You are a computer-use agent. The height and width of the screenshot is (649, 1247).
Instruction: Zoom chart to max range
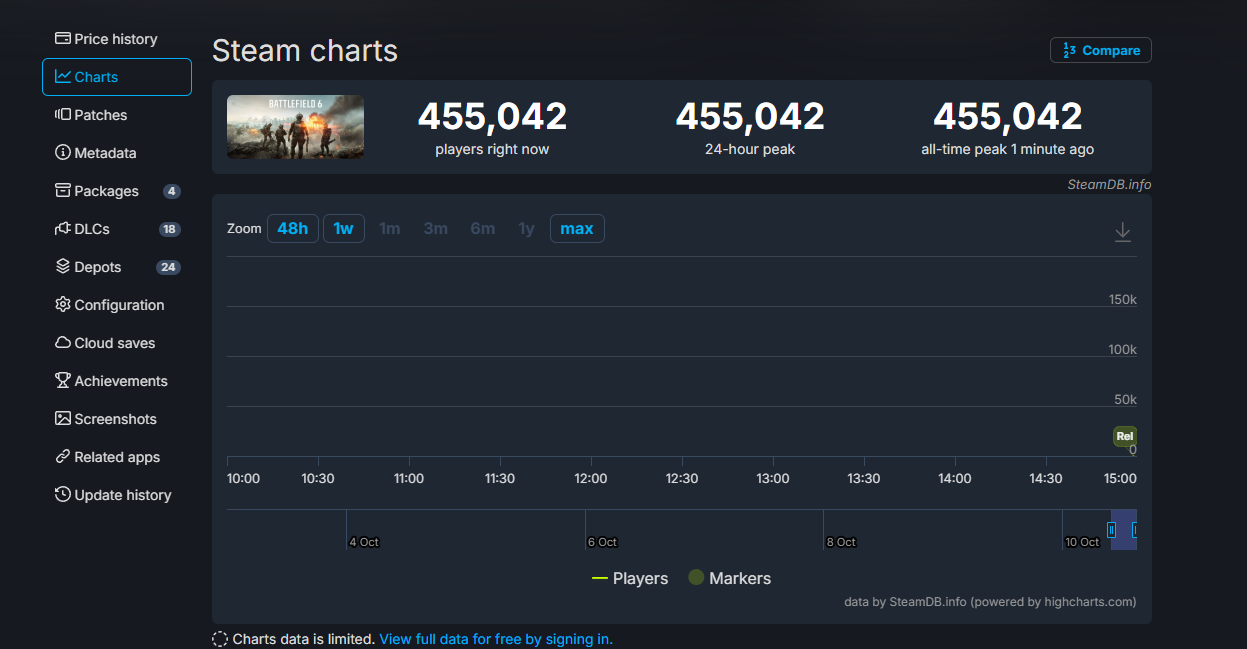576,229
